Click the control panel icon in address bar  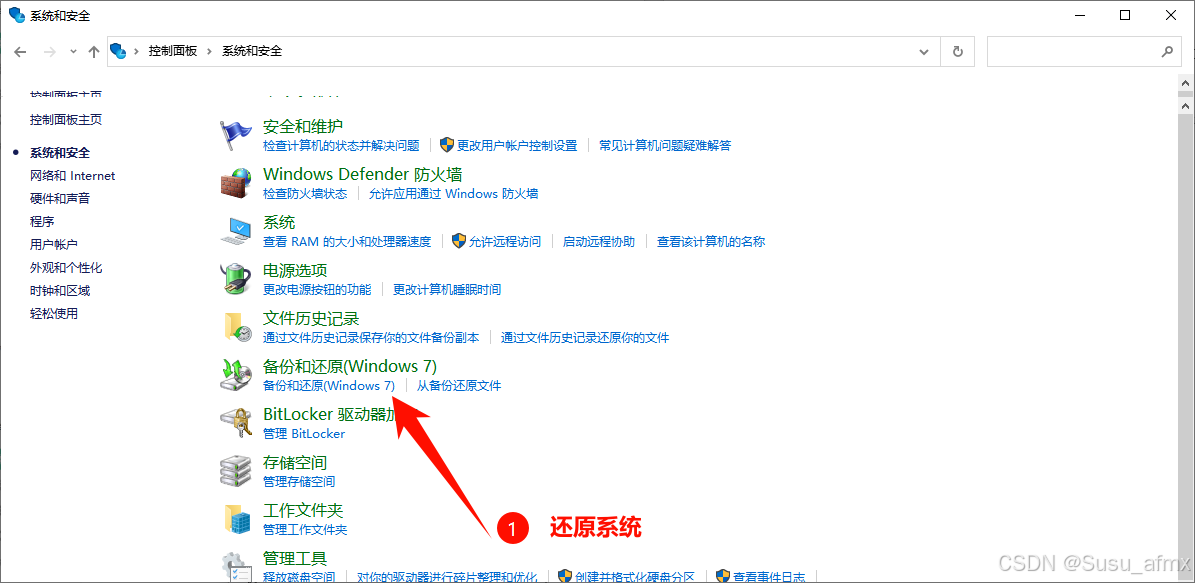(118, 51)
